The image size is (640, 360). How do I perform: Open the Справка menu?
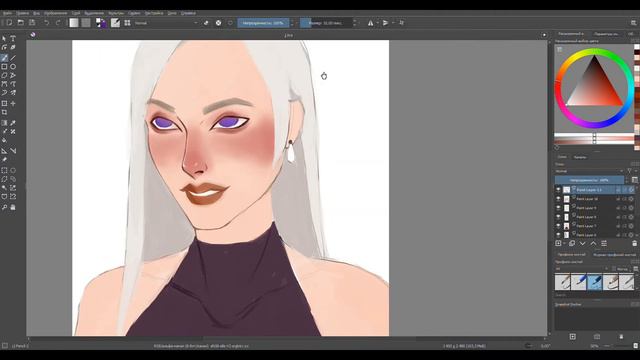pyautogui.click(x=188, y=13)
